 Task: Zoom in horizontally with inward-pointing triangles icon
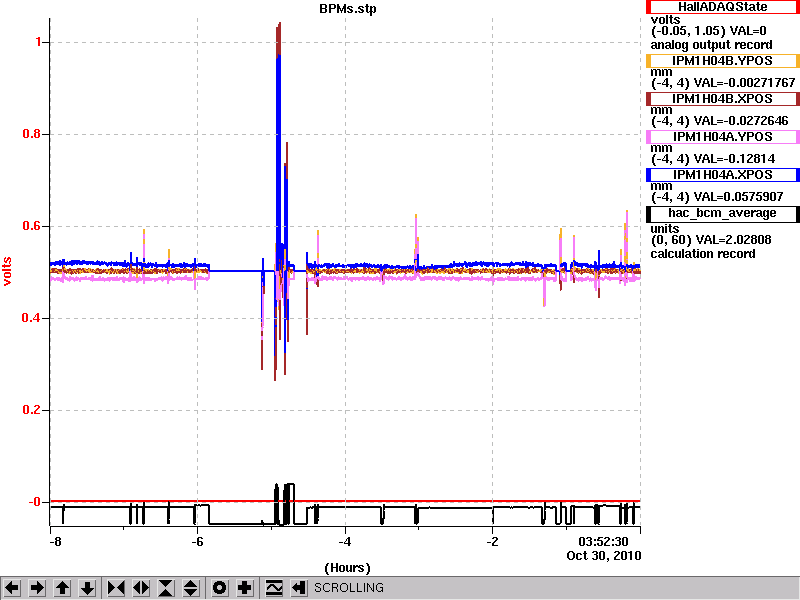[x=116, y=588]
